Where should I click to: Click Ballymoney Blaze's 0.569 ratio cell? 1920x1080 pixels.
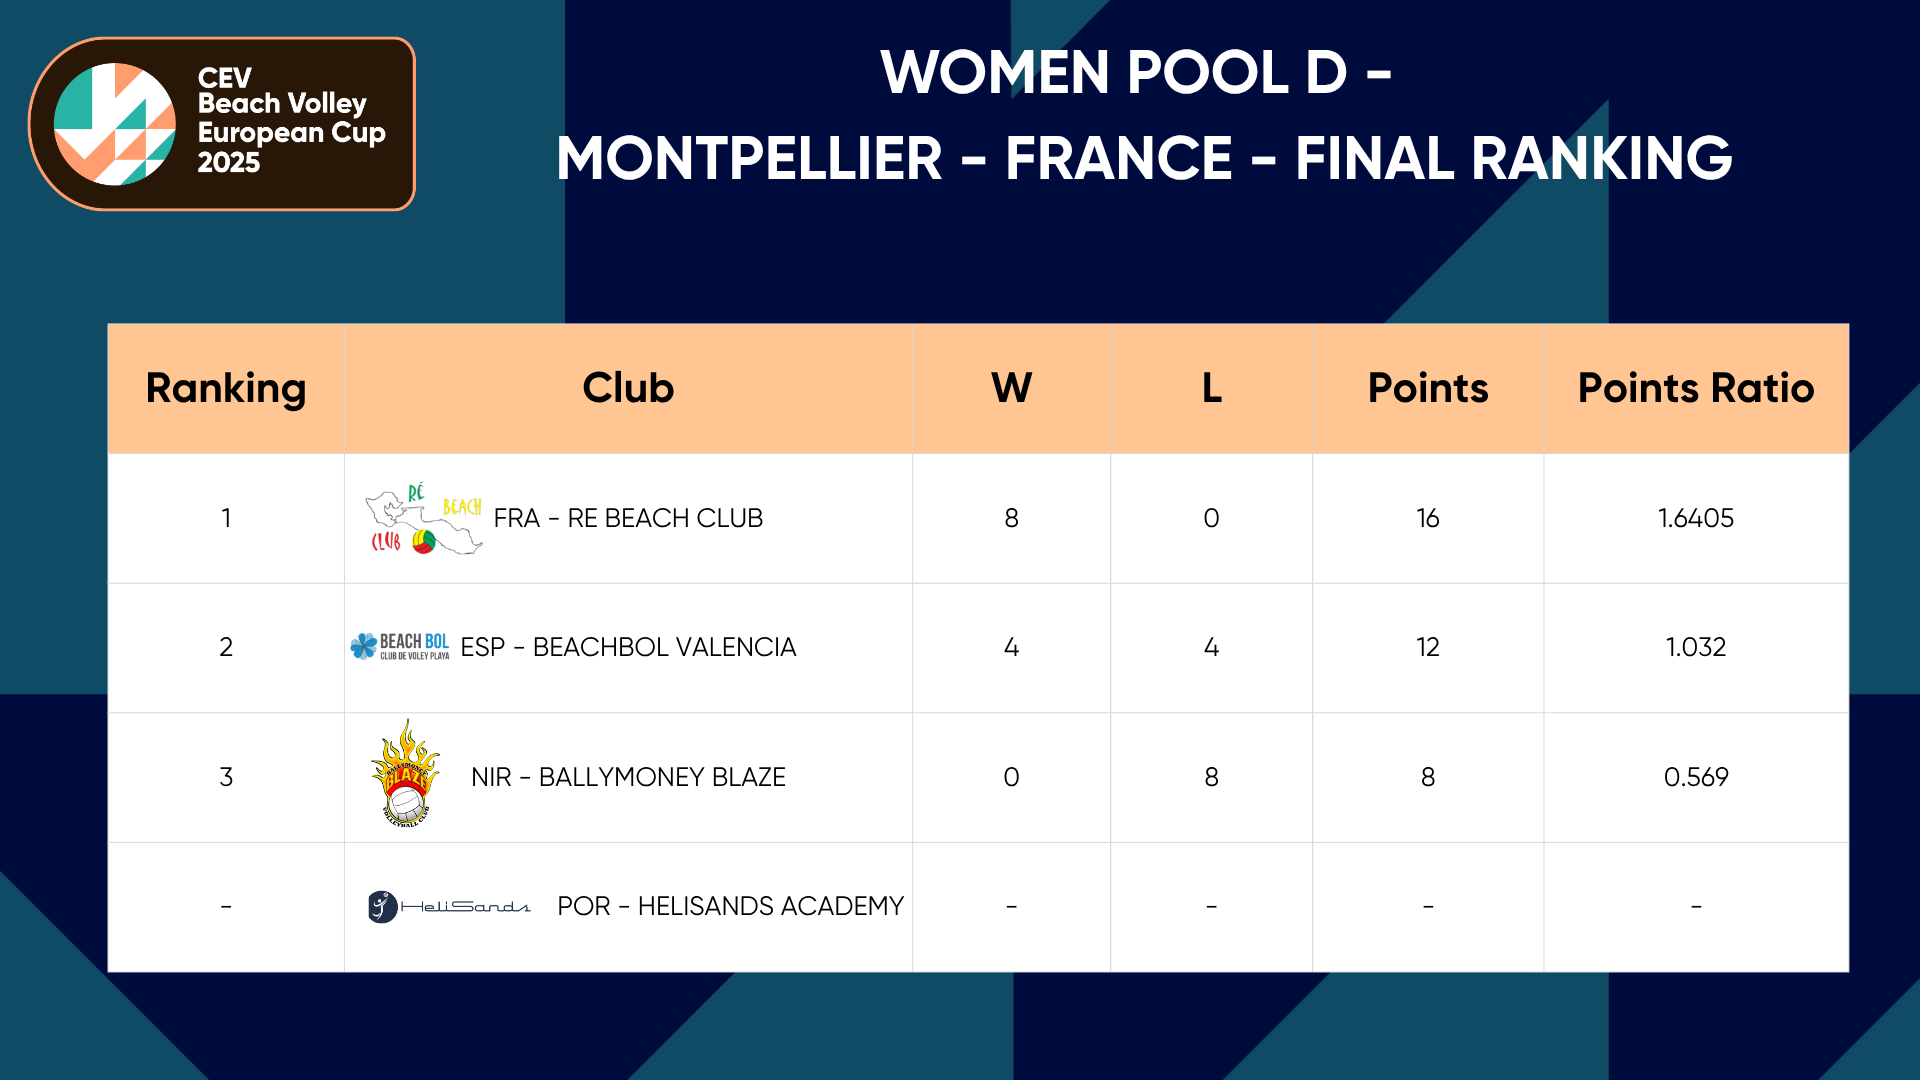point(1695,777)
